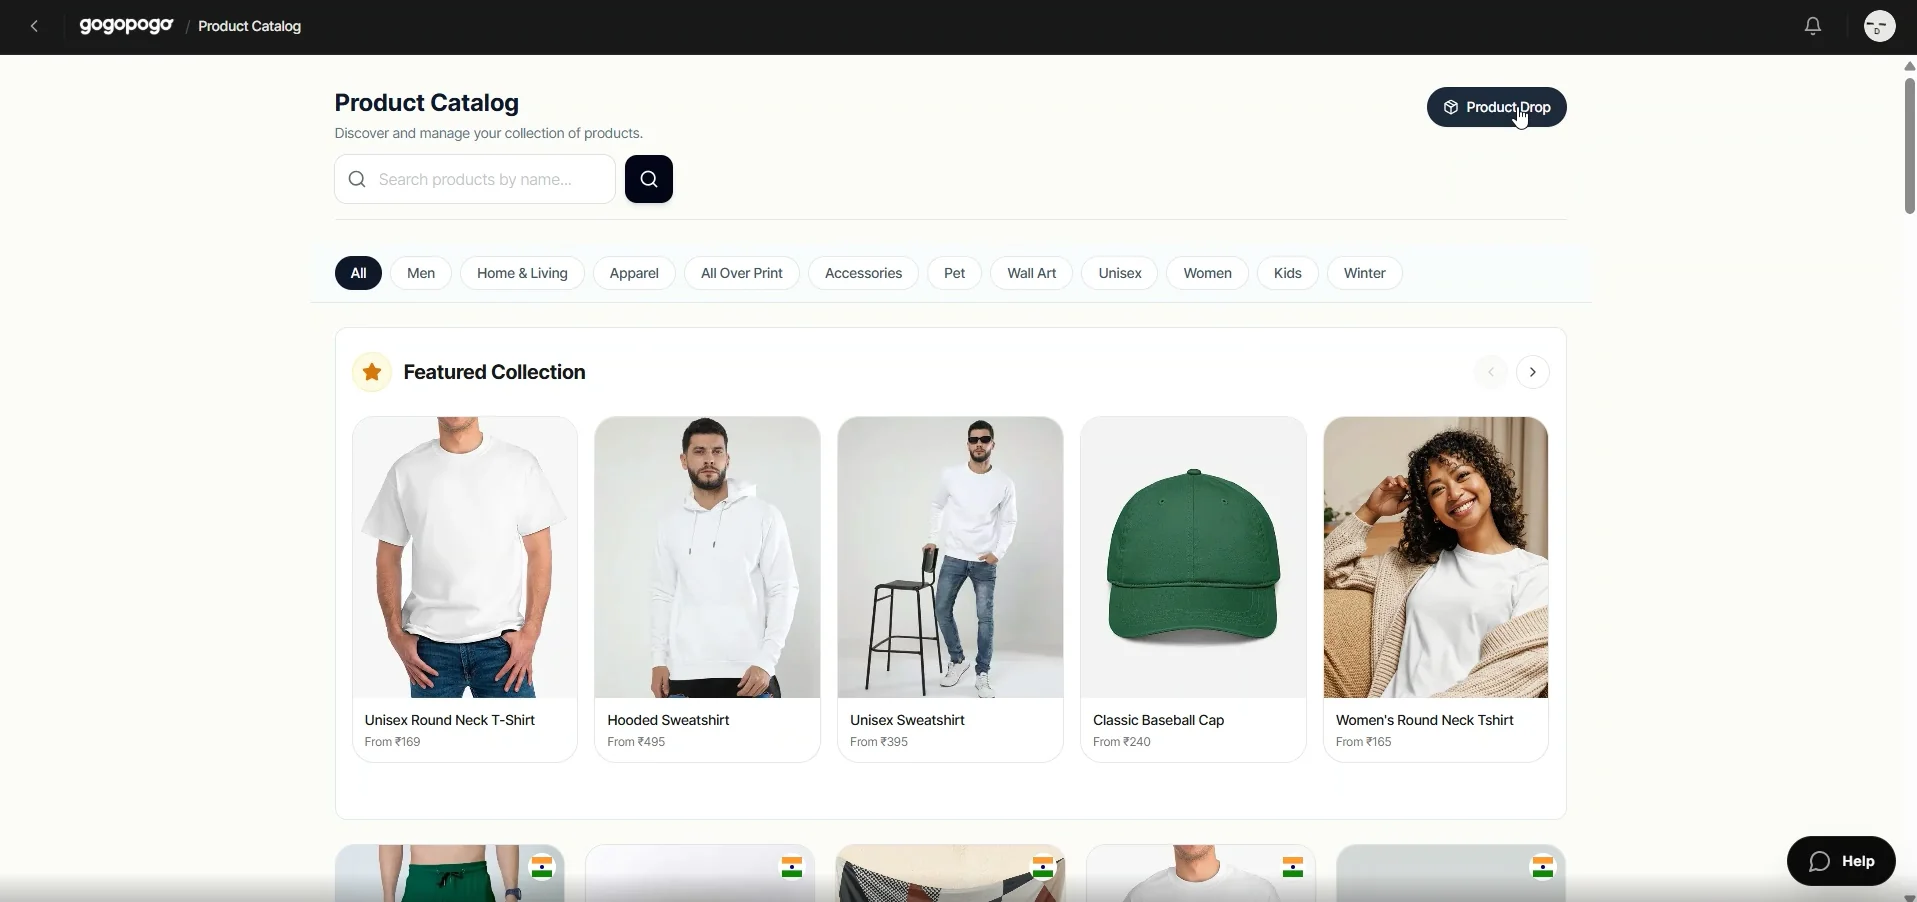The height and width of the screenshot is (902, 1917).
Task: Click the Product Drop button
Action: click(1496, 108)
